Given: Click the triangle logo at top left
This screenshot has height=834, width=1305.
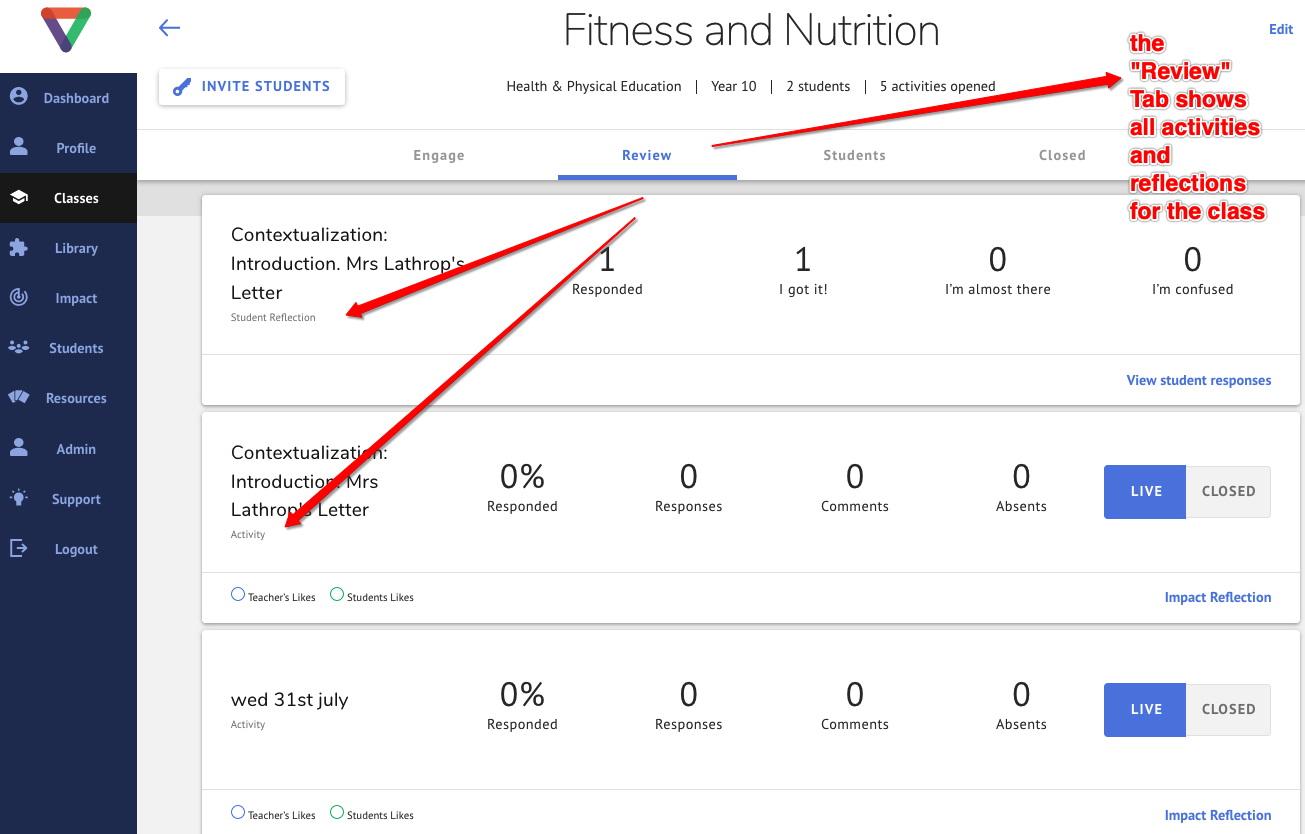Looking at the screenshot, I should point(66,30).
